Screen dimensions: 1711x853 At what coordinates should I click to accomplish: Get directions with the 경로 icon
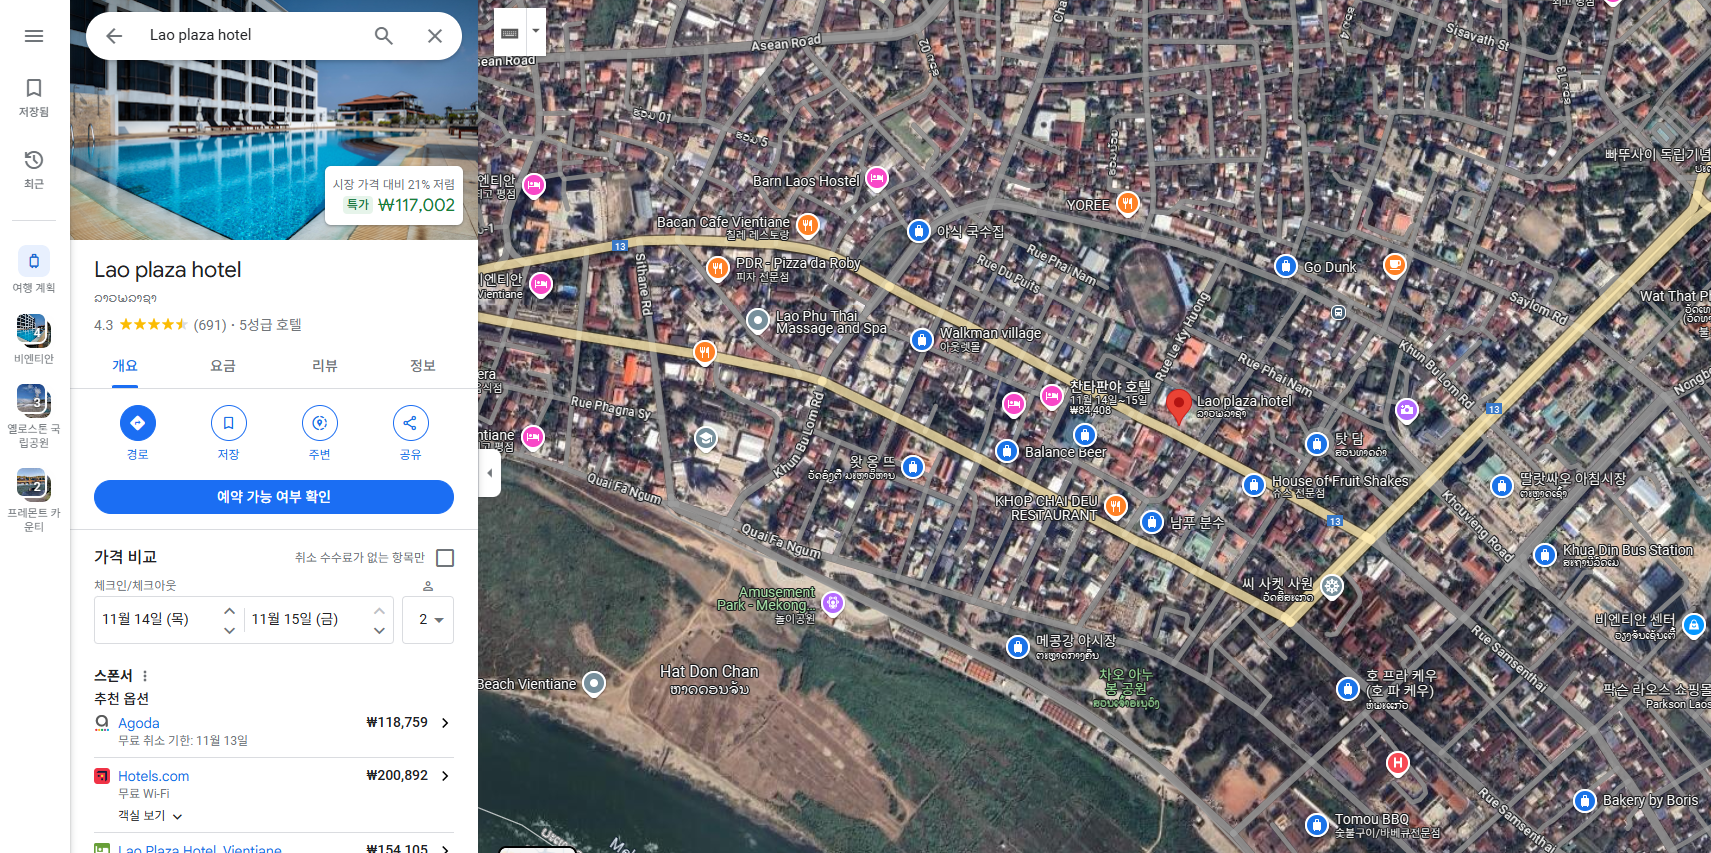click(138, 423)
